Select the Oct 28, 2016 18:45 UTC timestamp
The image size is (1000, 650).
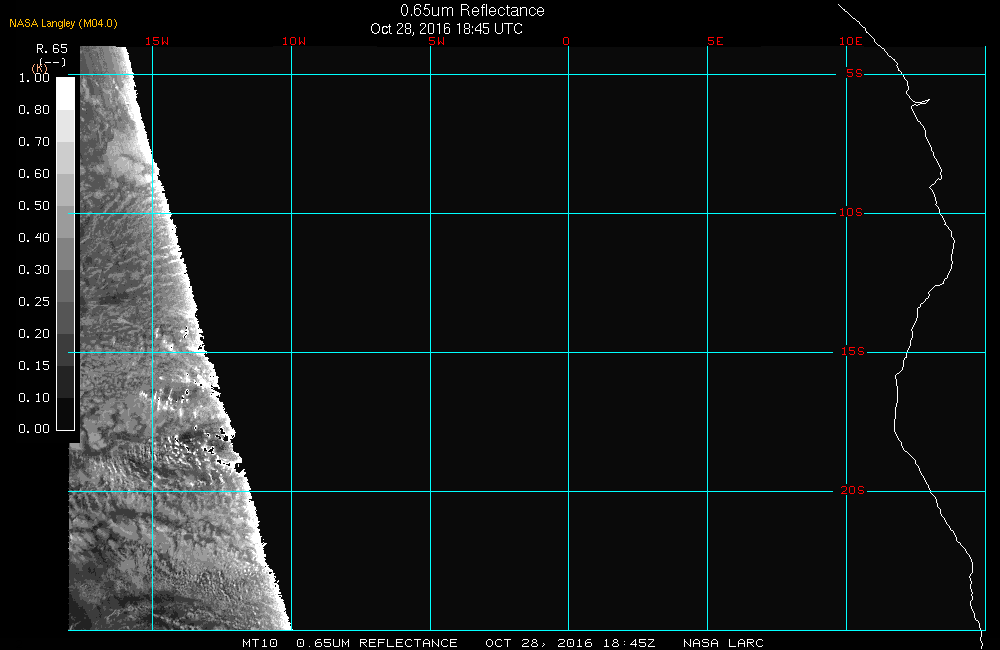tap(446, 29)
